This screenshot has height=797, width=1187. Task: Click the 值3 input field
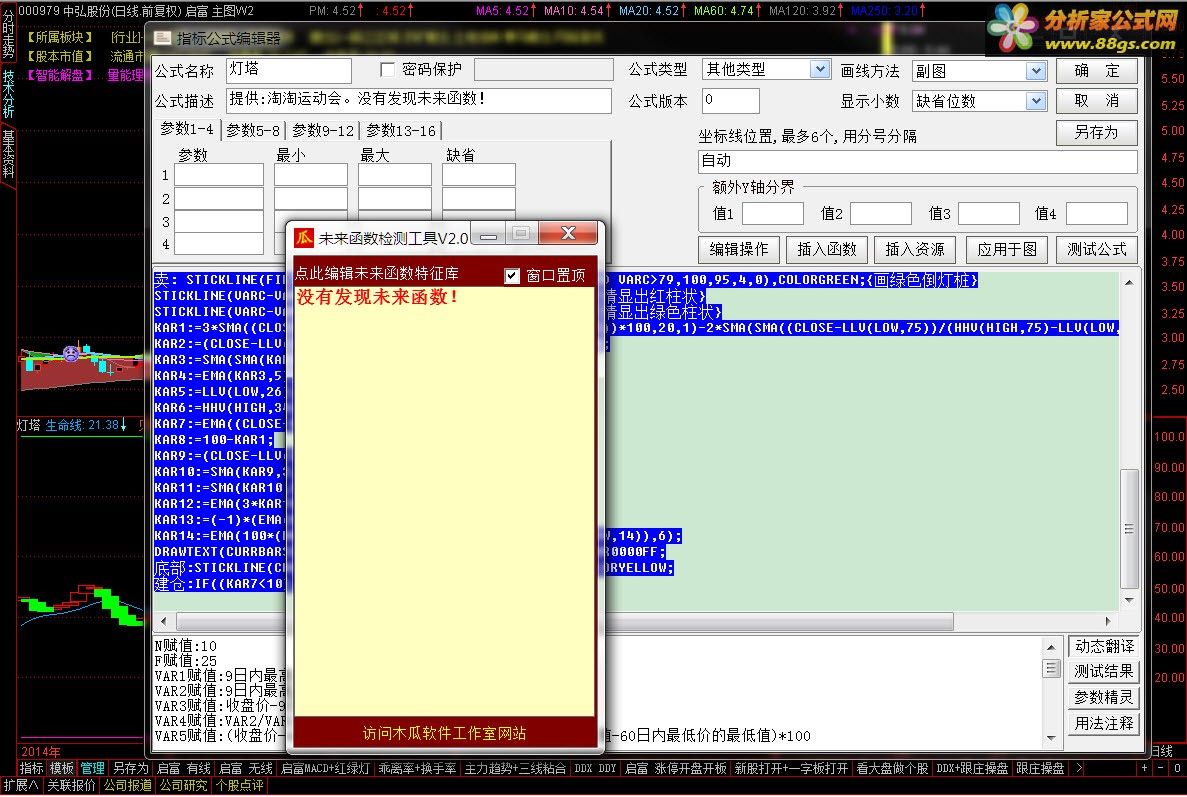(x=989, y=213)
